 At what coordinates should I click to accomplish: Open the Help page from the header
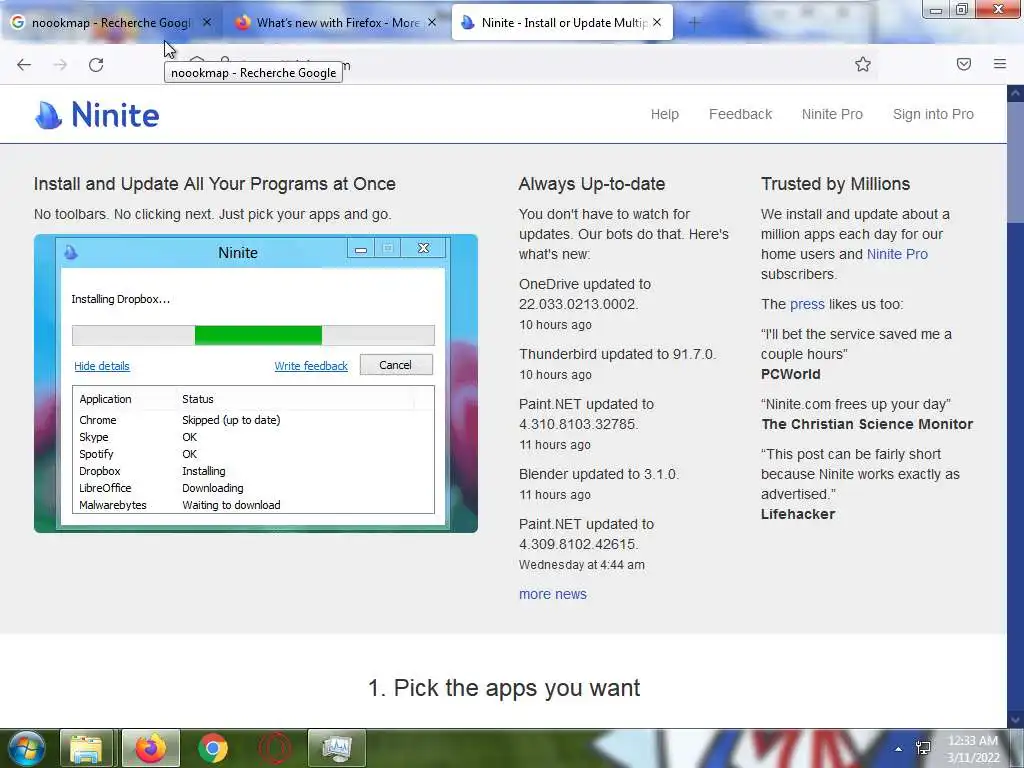(x=665, y=114)
